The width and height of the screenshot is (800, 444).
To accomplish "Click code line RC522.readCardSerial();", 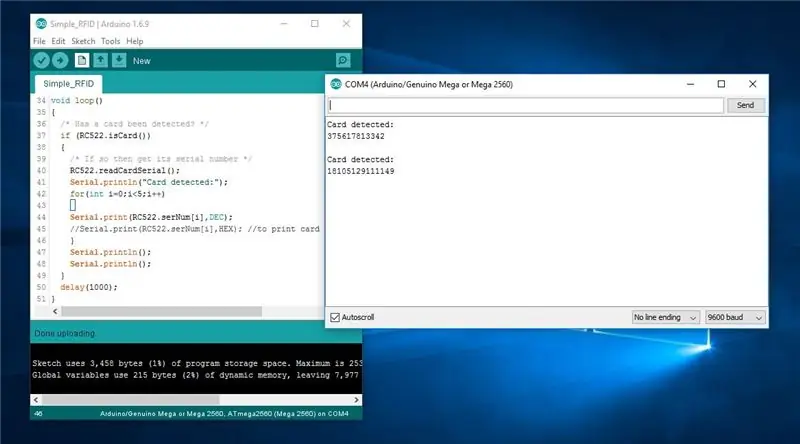I will pyautogui.click(x=124, y=170).
